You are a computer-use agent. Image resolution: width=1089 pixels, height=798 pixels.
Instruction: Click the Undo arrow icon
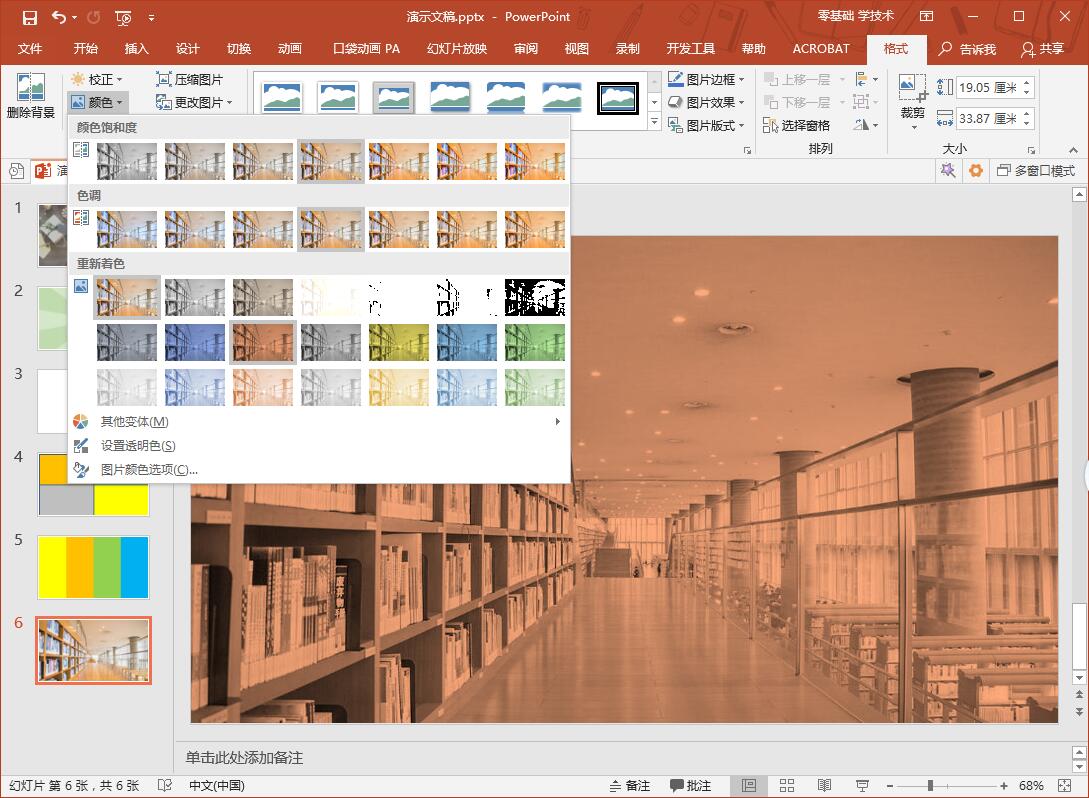point(59,17)
